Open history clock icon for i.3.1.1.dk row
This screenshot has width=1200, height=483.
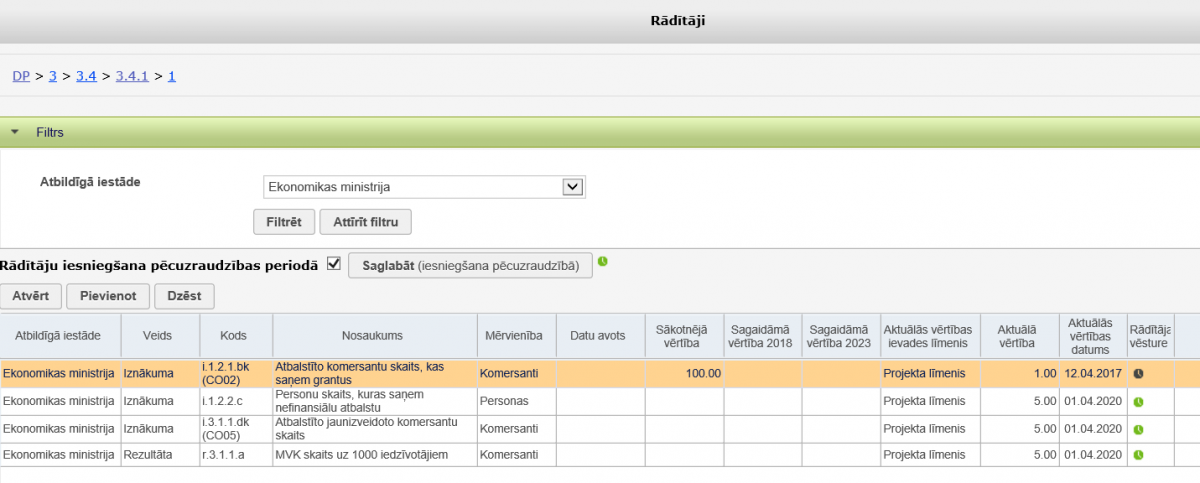point(1138,428)
